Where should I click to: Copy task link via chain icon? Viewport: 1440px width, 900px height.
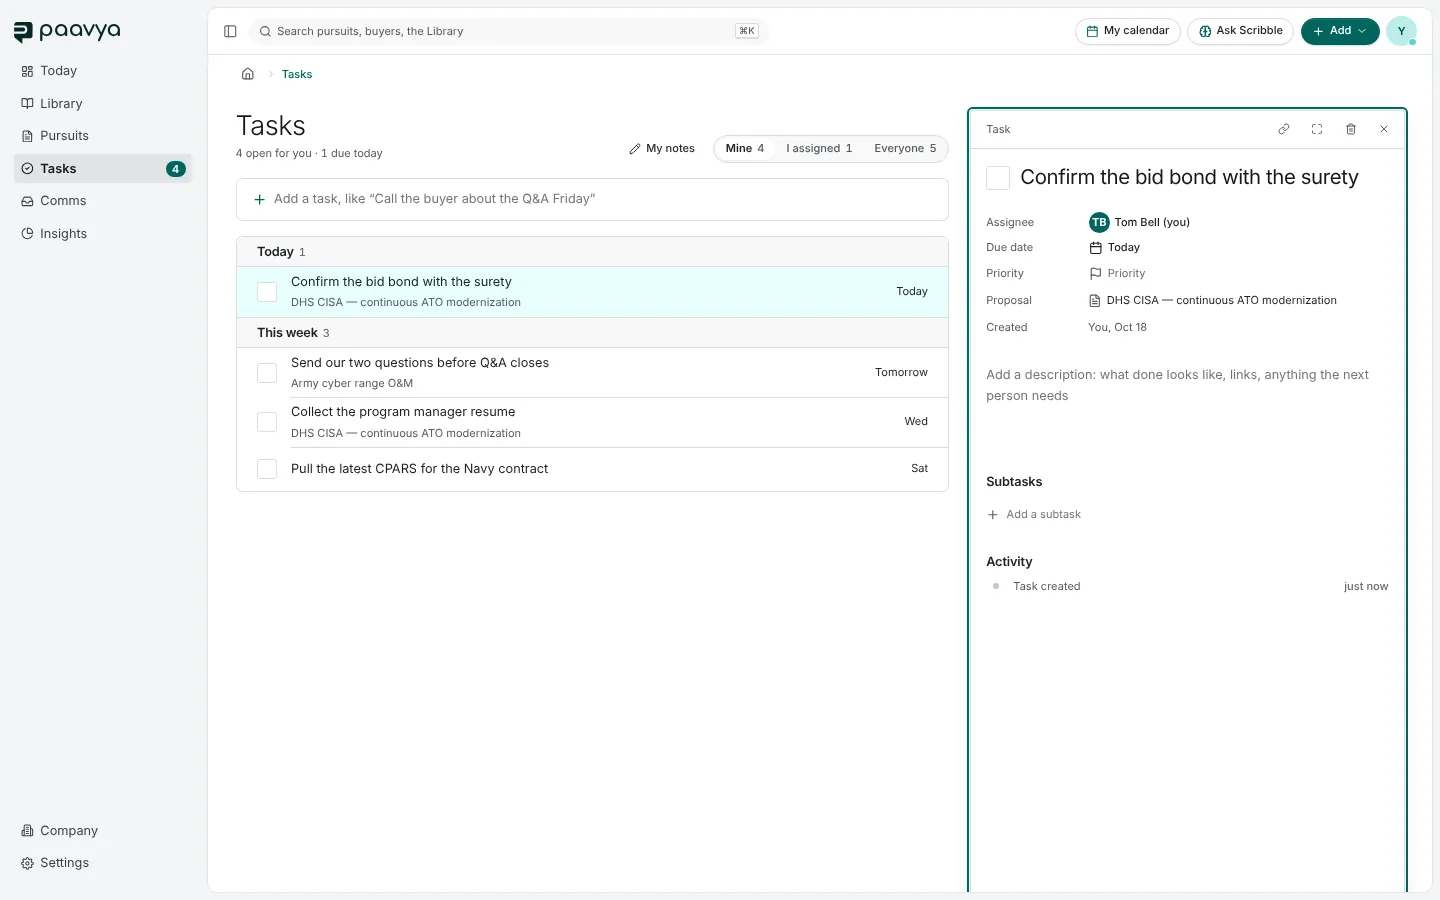[x=1284, y=129]
